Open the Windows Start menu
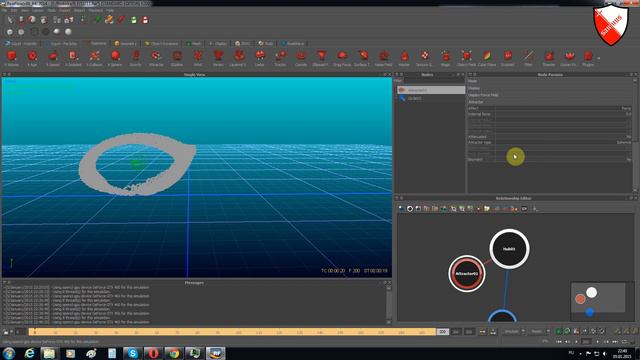 (x=9, y=353)
